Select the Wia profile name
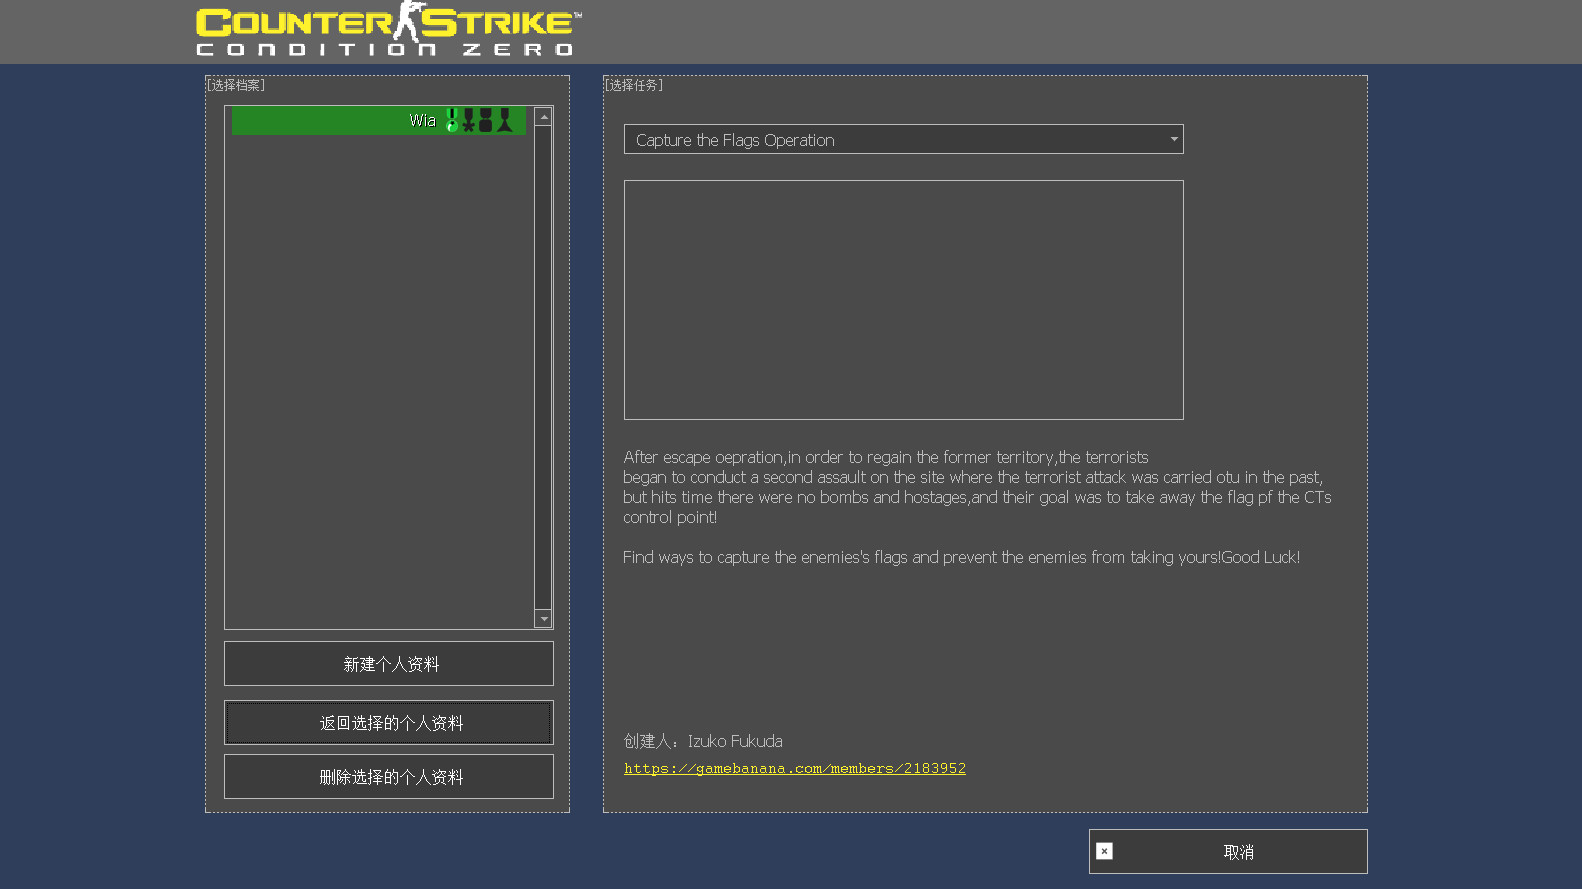The height and width of the screenshot is (889, 1582). (422, 121)
